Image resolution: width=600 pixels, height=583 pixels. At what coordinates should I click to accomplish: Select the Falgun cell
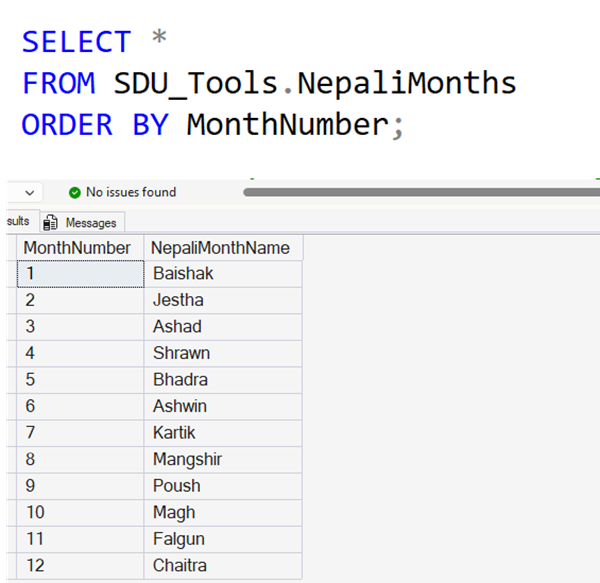tap(223, 539)
